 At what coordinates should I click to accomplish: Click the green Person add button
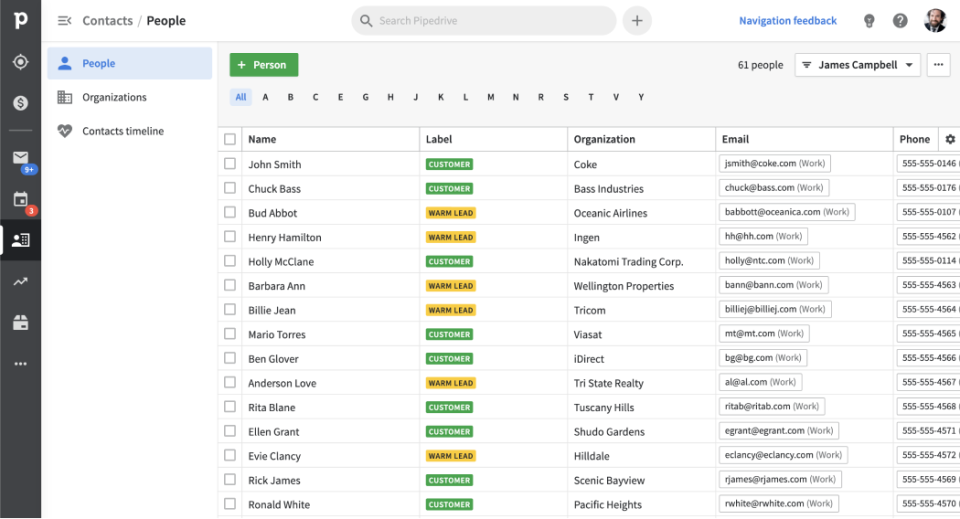(264, 65)
